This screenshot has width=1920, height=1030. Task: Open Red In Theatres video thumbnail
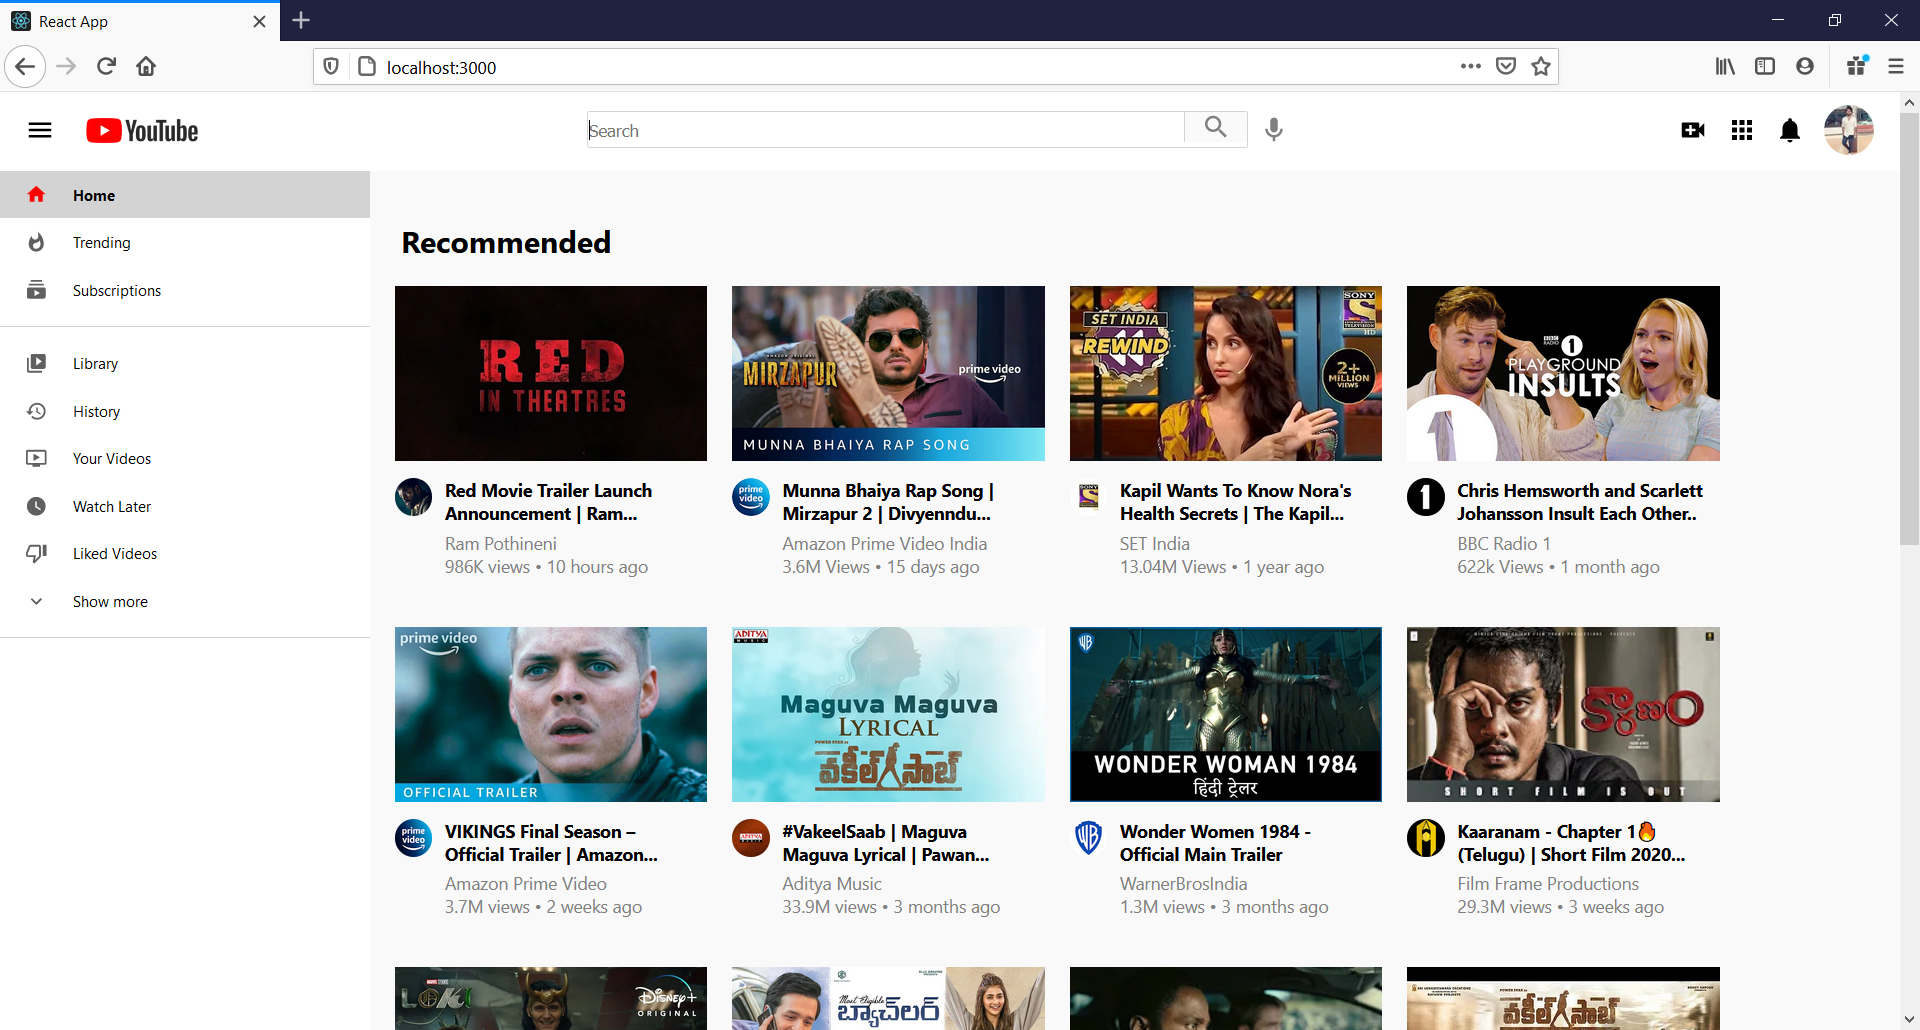click(x=551, y=373)
